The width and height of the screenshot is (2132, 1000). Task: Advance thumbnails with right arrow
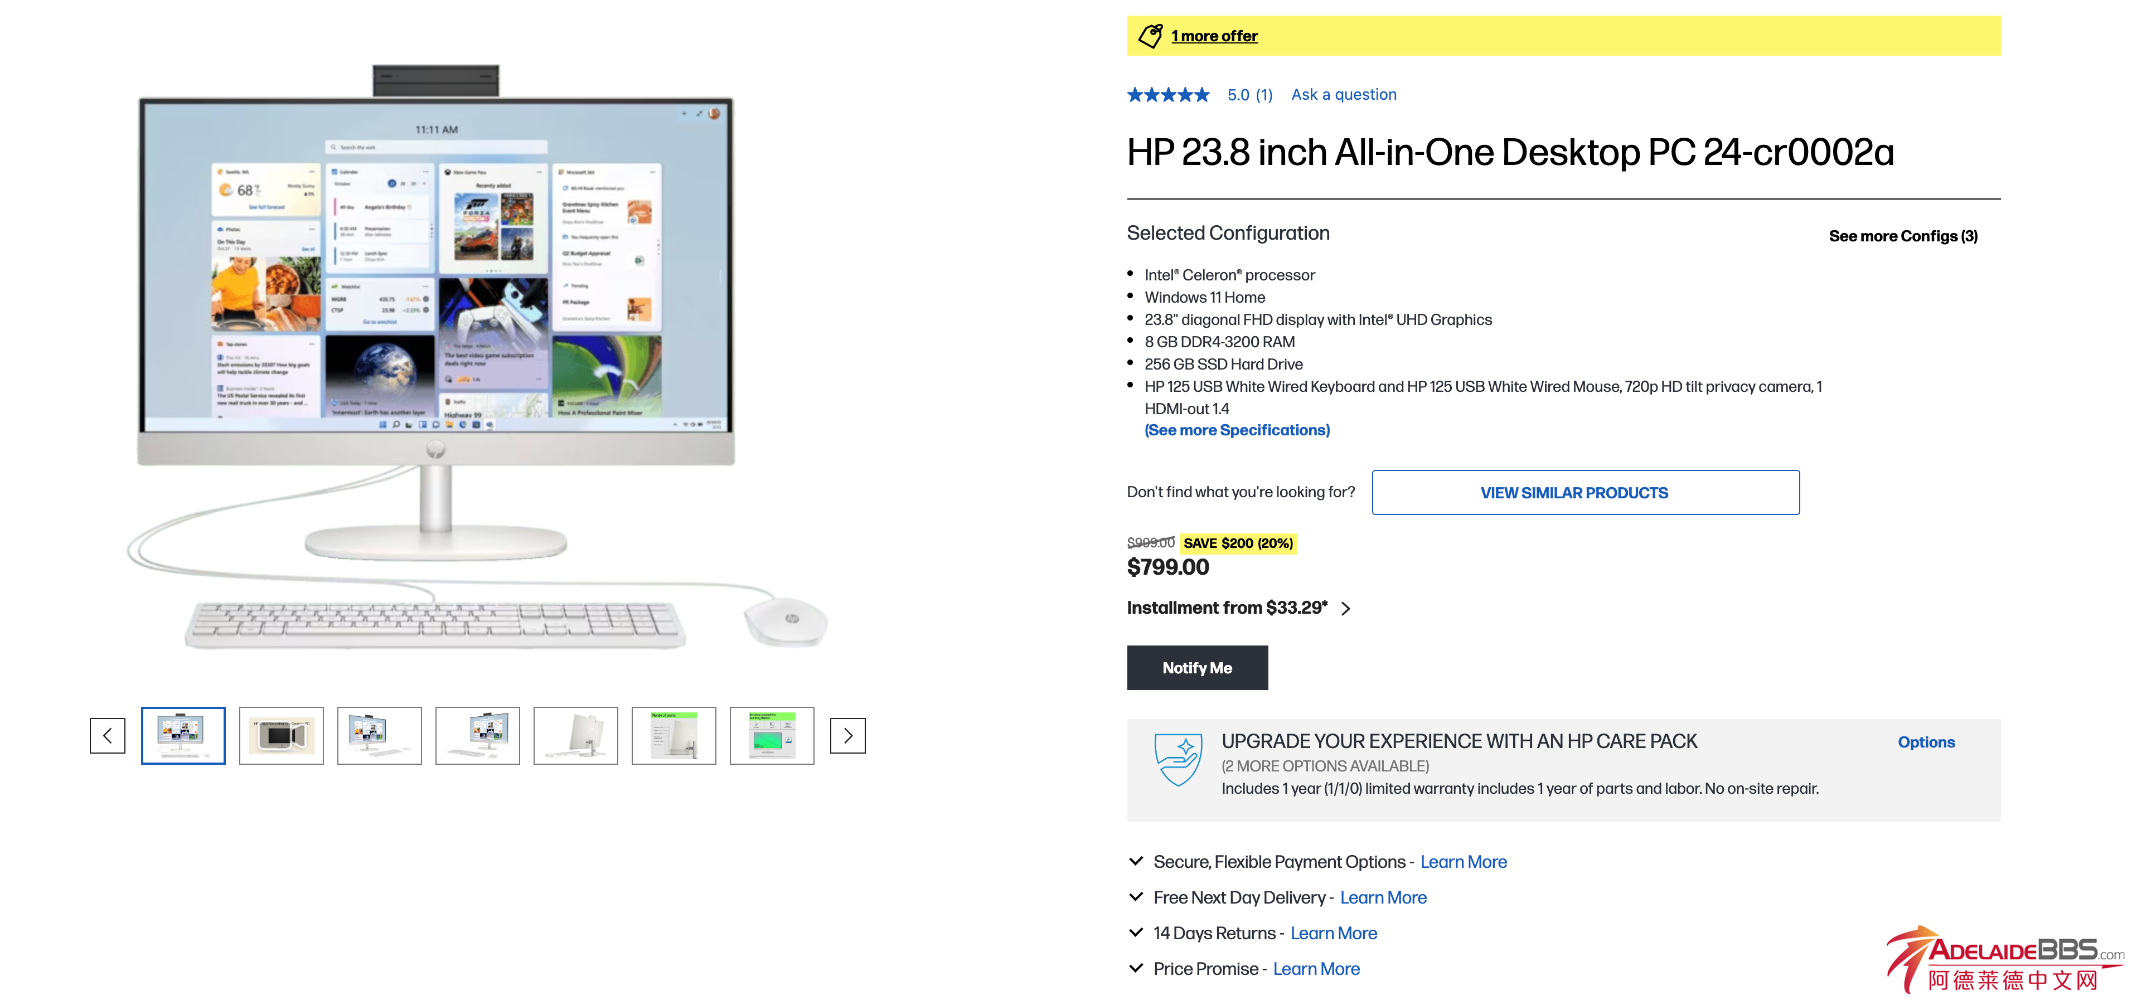[x=848, y=736]
